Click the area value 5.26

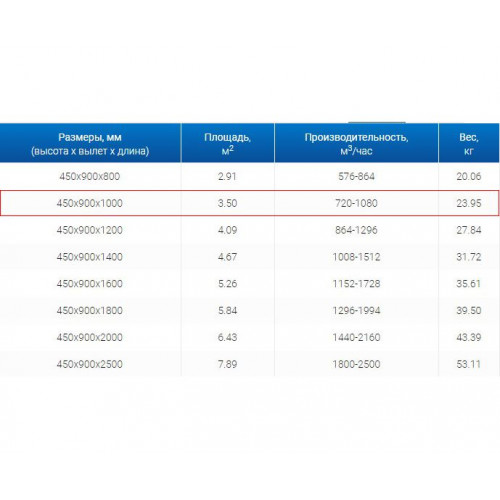pyautogui.click(x=227, y=284)
